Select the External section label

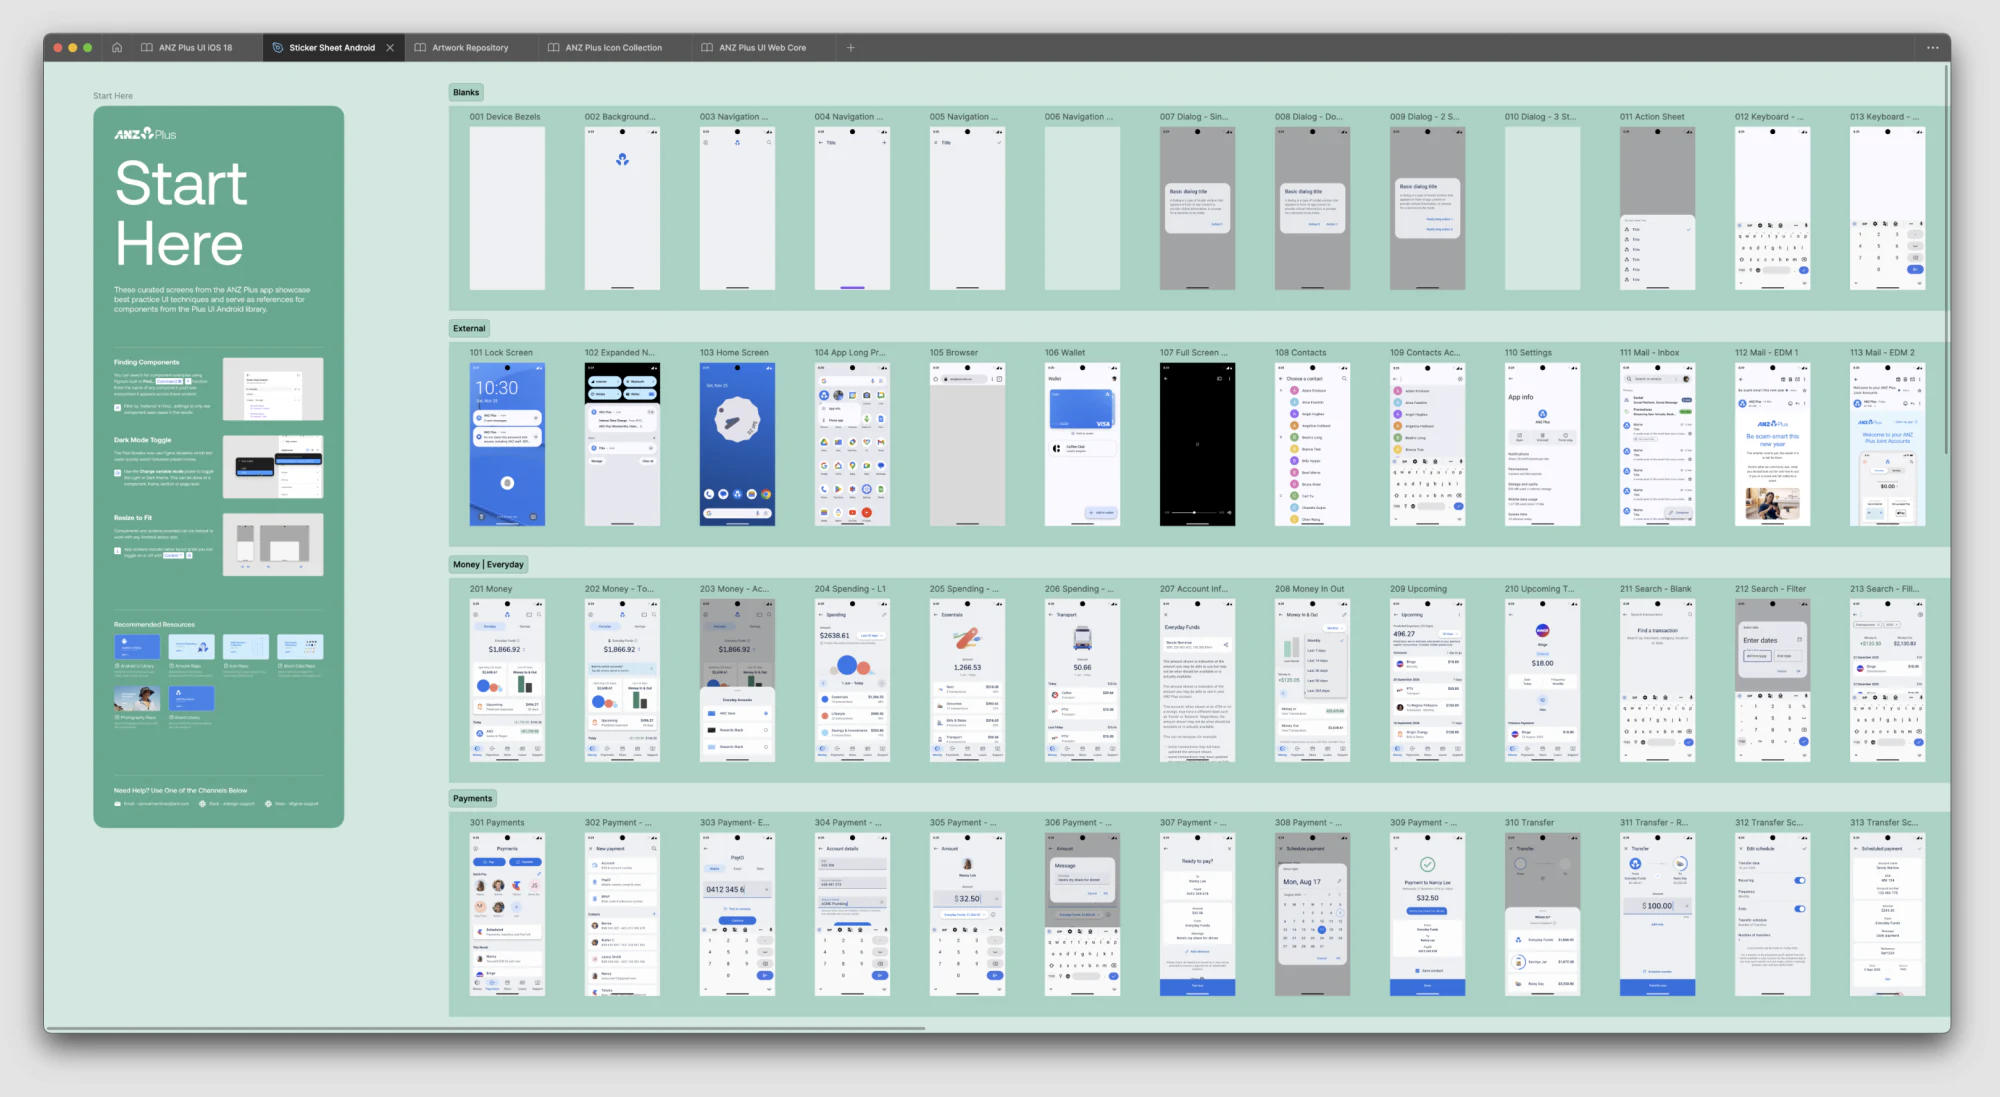coord(469,328)
